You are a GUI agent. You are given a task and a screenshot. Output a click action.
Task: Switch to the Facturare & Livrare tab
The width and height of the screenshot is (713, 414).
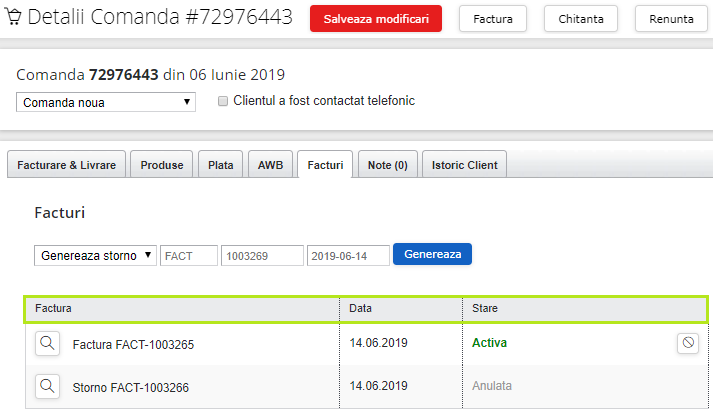(67, 165)
